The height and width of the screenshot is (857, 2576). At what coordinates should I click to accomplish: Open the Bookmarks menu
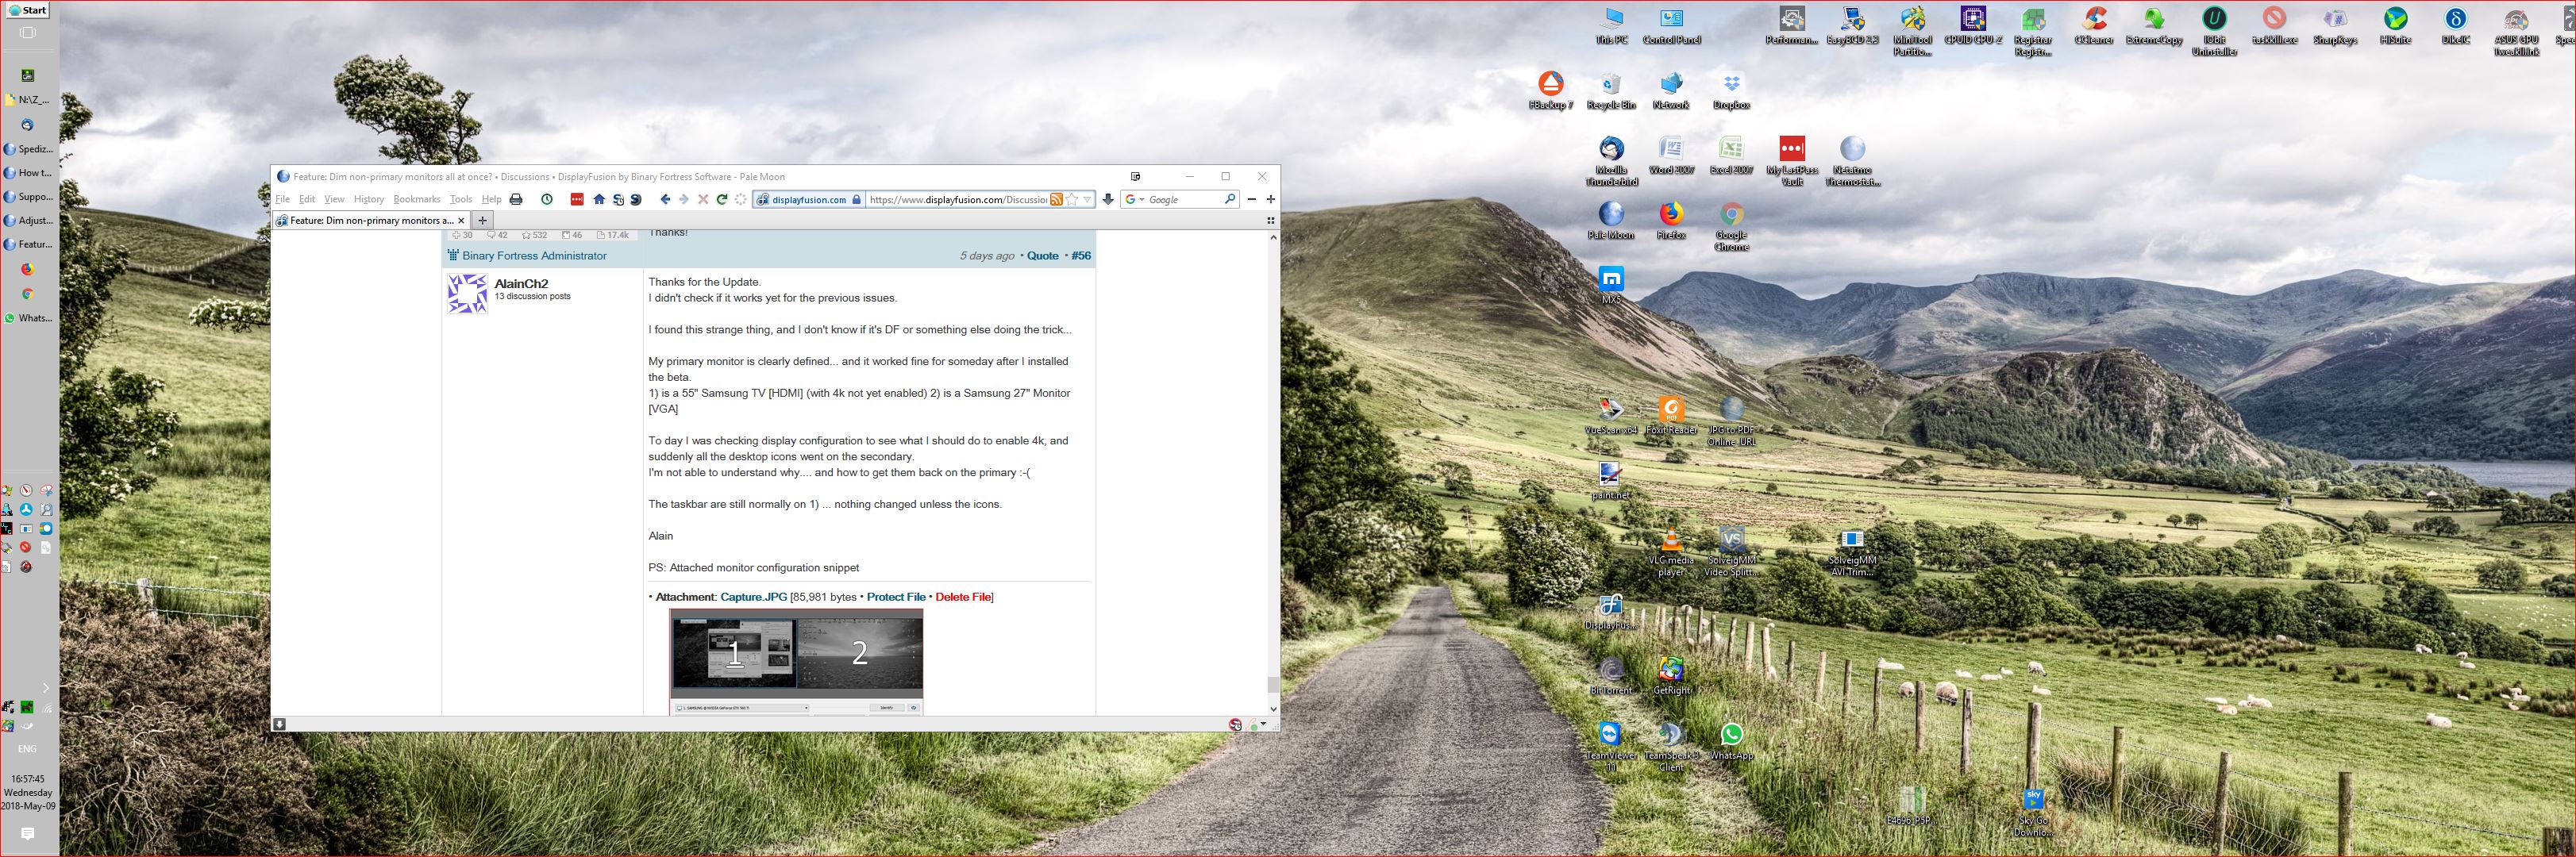pos(416,200)
